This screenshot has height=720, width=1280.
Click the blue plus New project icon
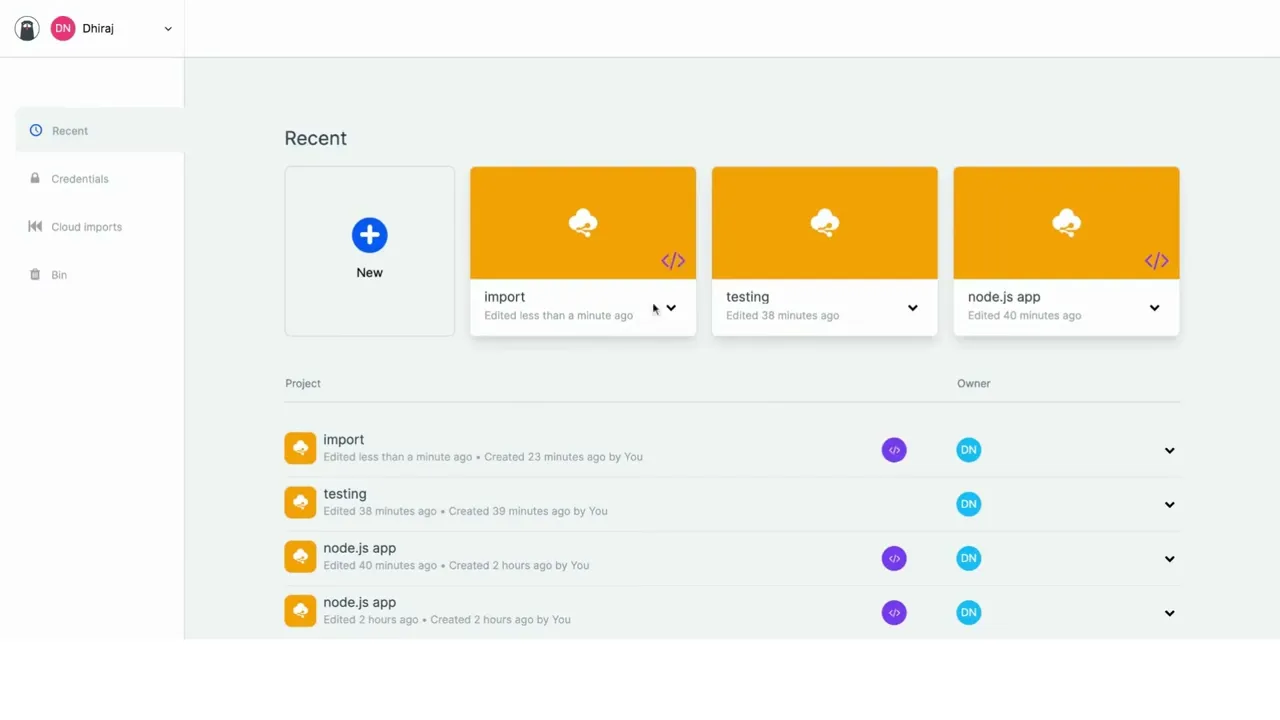tap(369, 235)
